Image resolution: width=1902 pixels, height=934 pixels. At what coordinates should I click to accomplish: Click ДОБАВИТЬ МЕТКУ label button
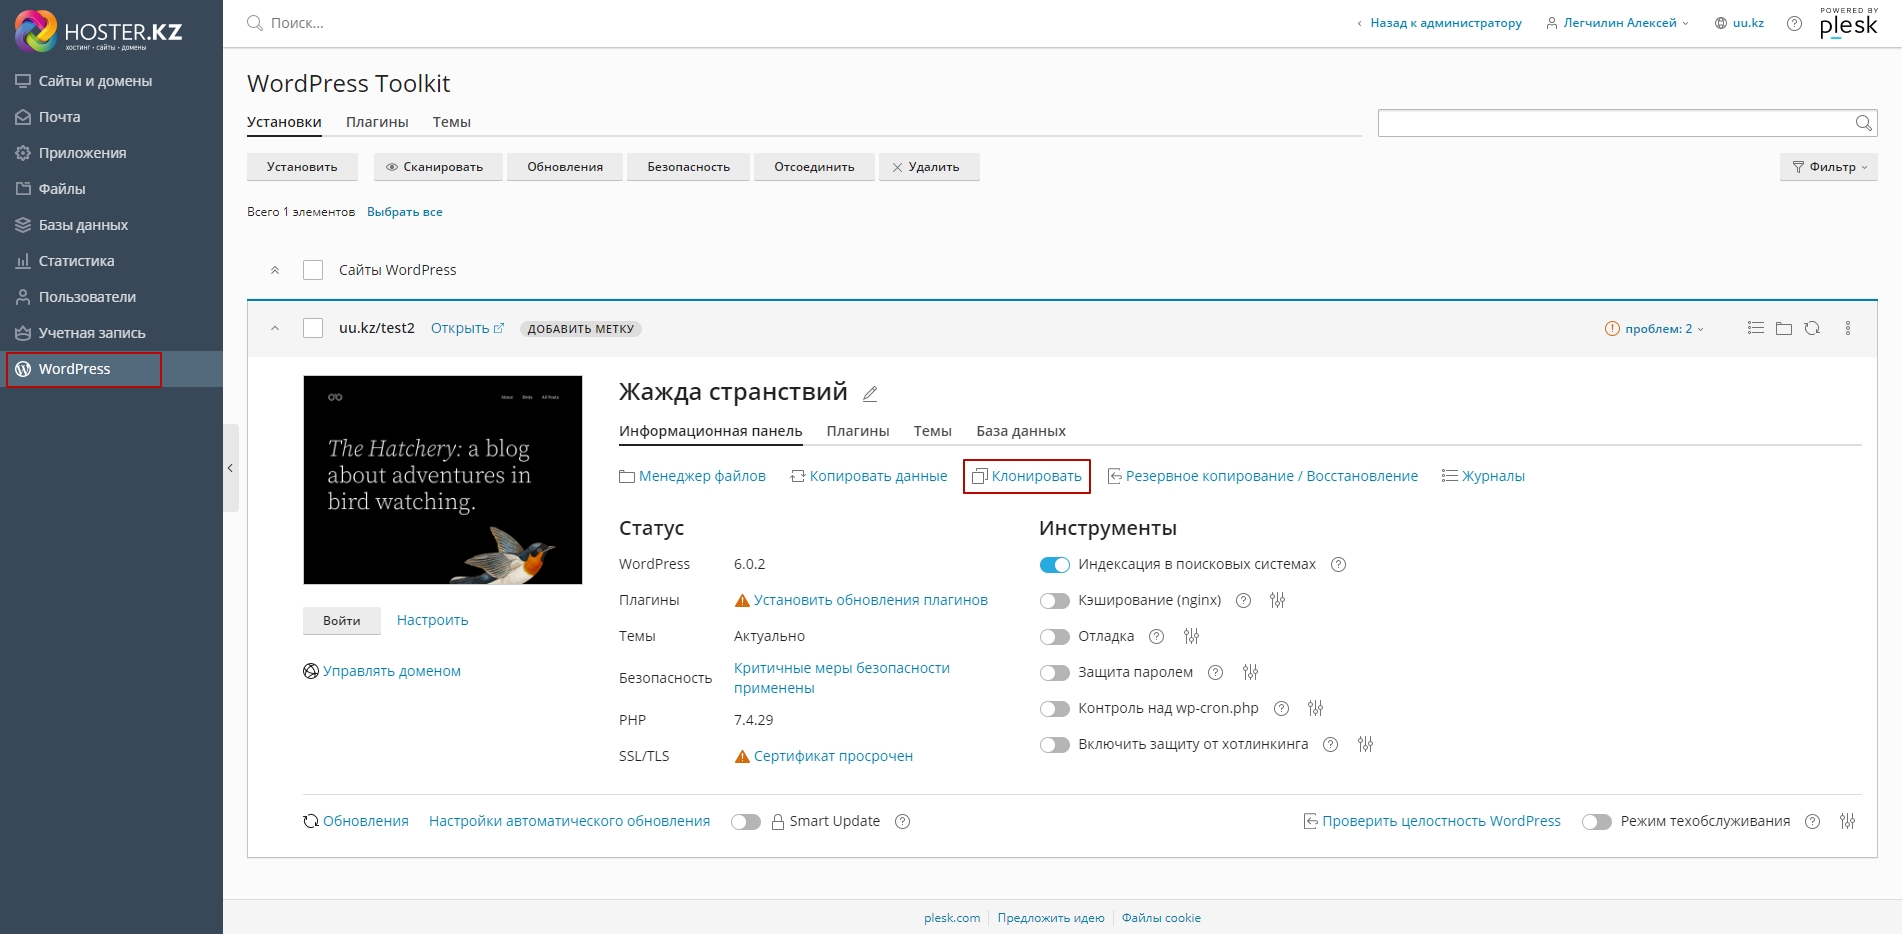tap(581, 329)
